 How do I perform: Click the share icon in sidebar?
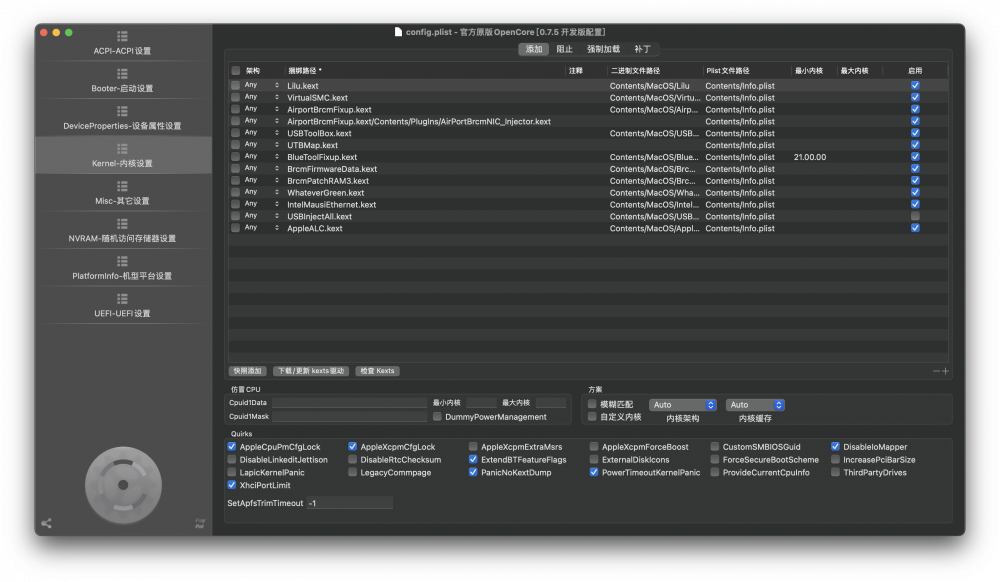[x=47, y=523]
